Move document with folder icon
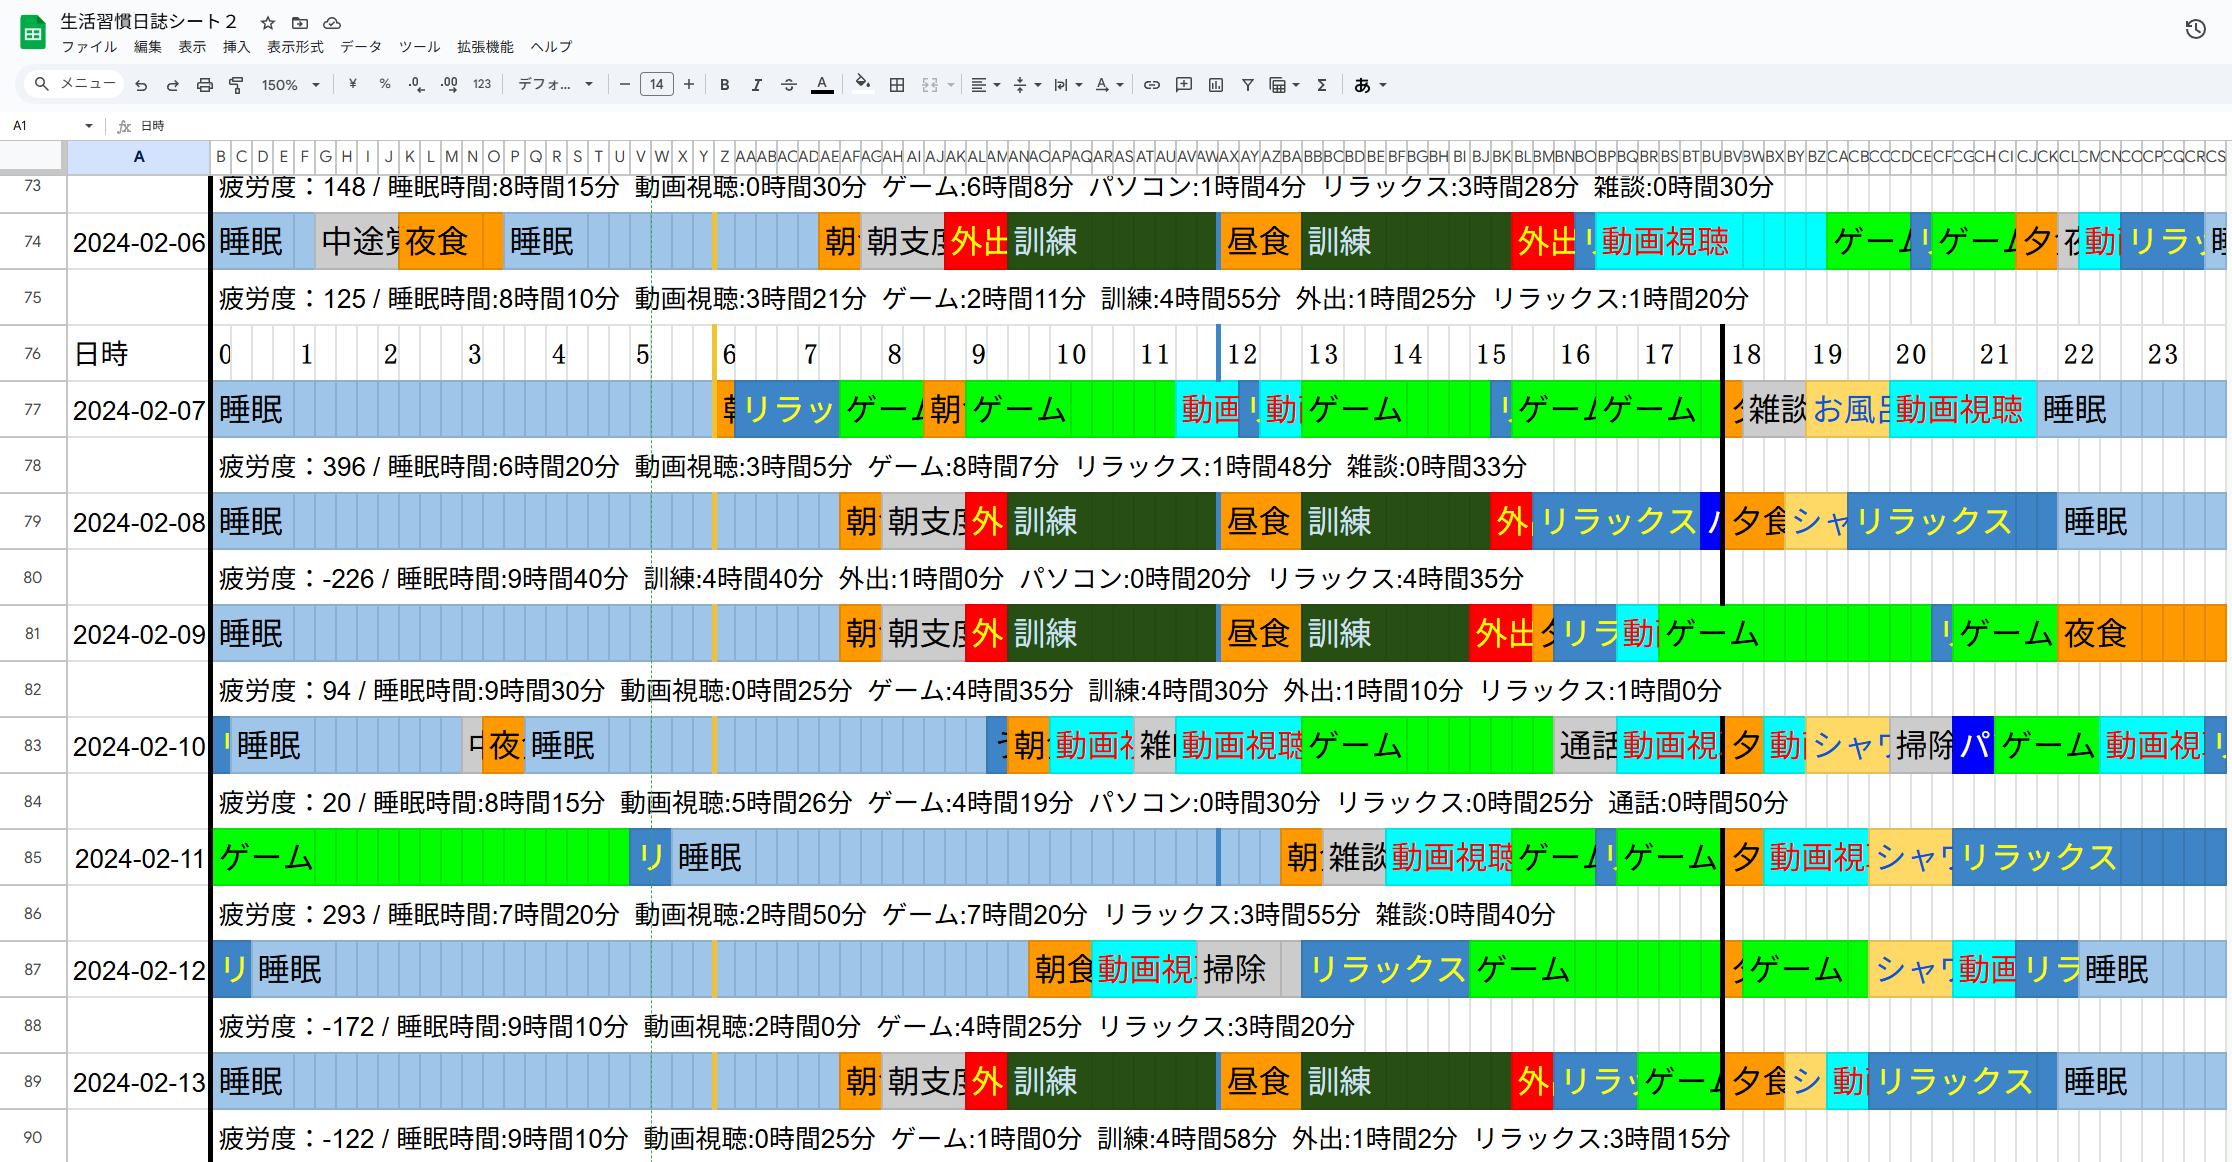Screen dimensions: 2232x1162 coord(300,22)
